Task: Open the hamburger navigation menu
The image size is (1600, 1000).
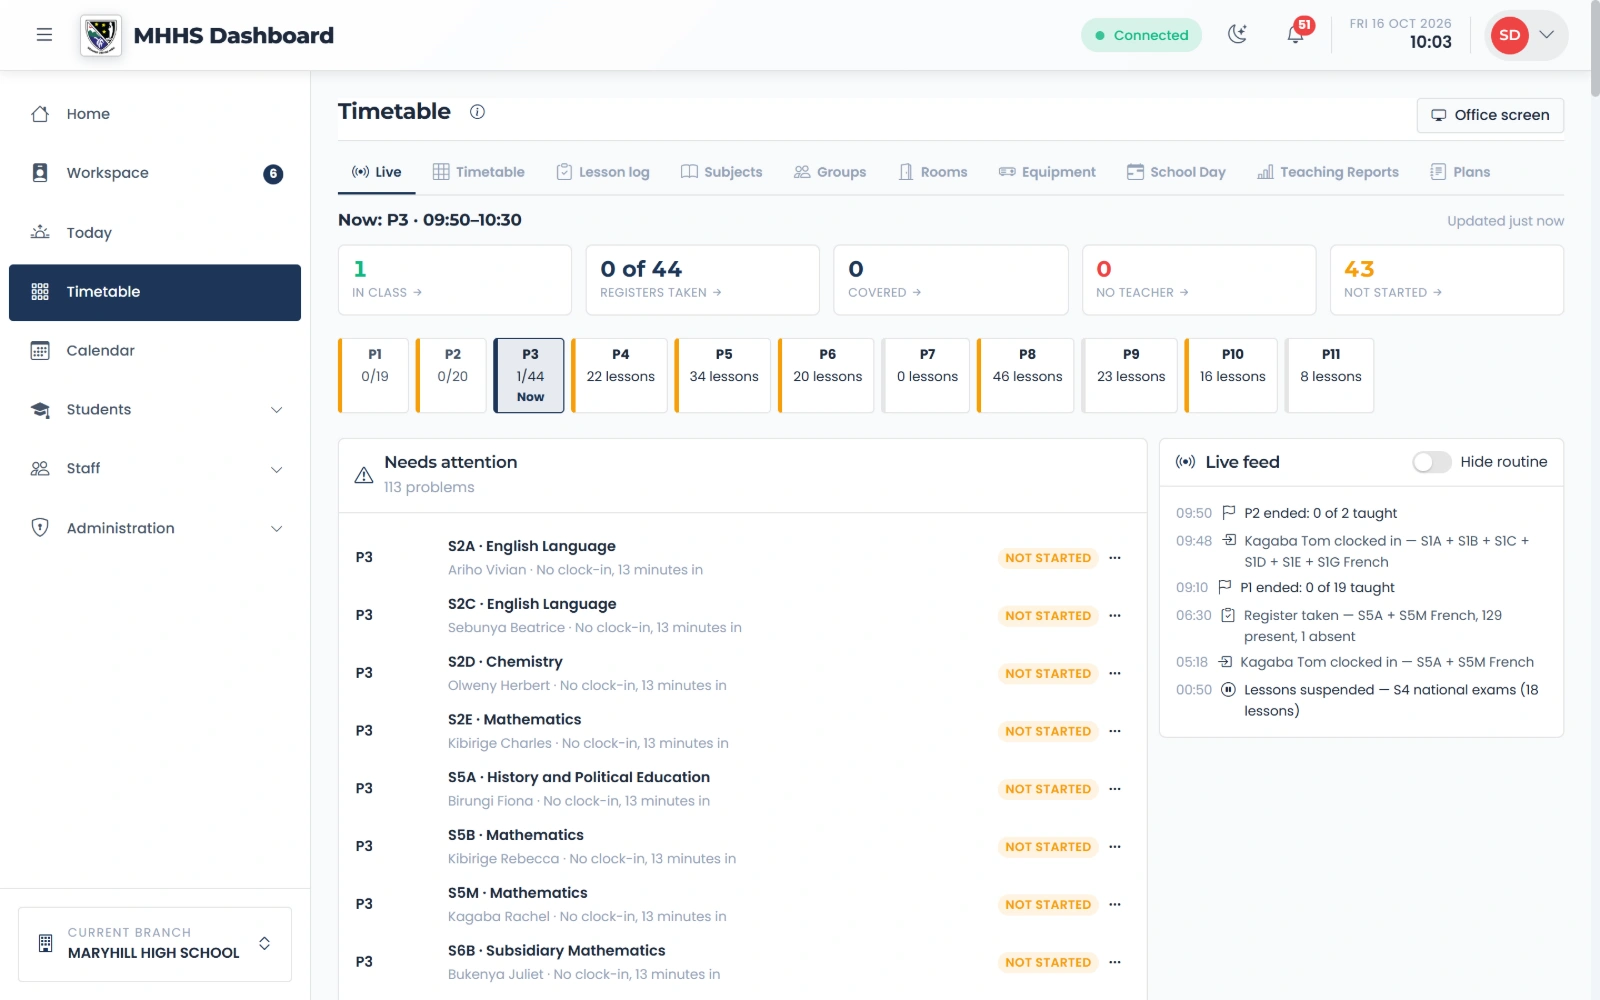Action: [44, 35]
